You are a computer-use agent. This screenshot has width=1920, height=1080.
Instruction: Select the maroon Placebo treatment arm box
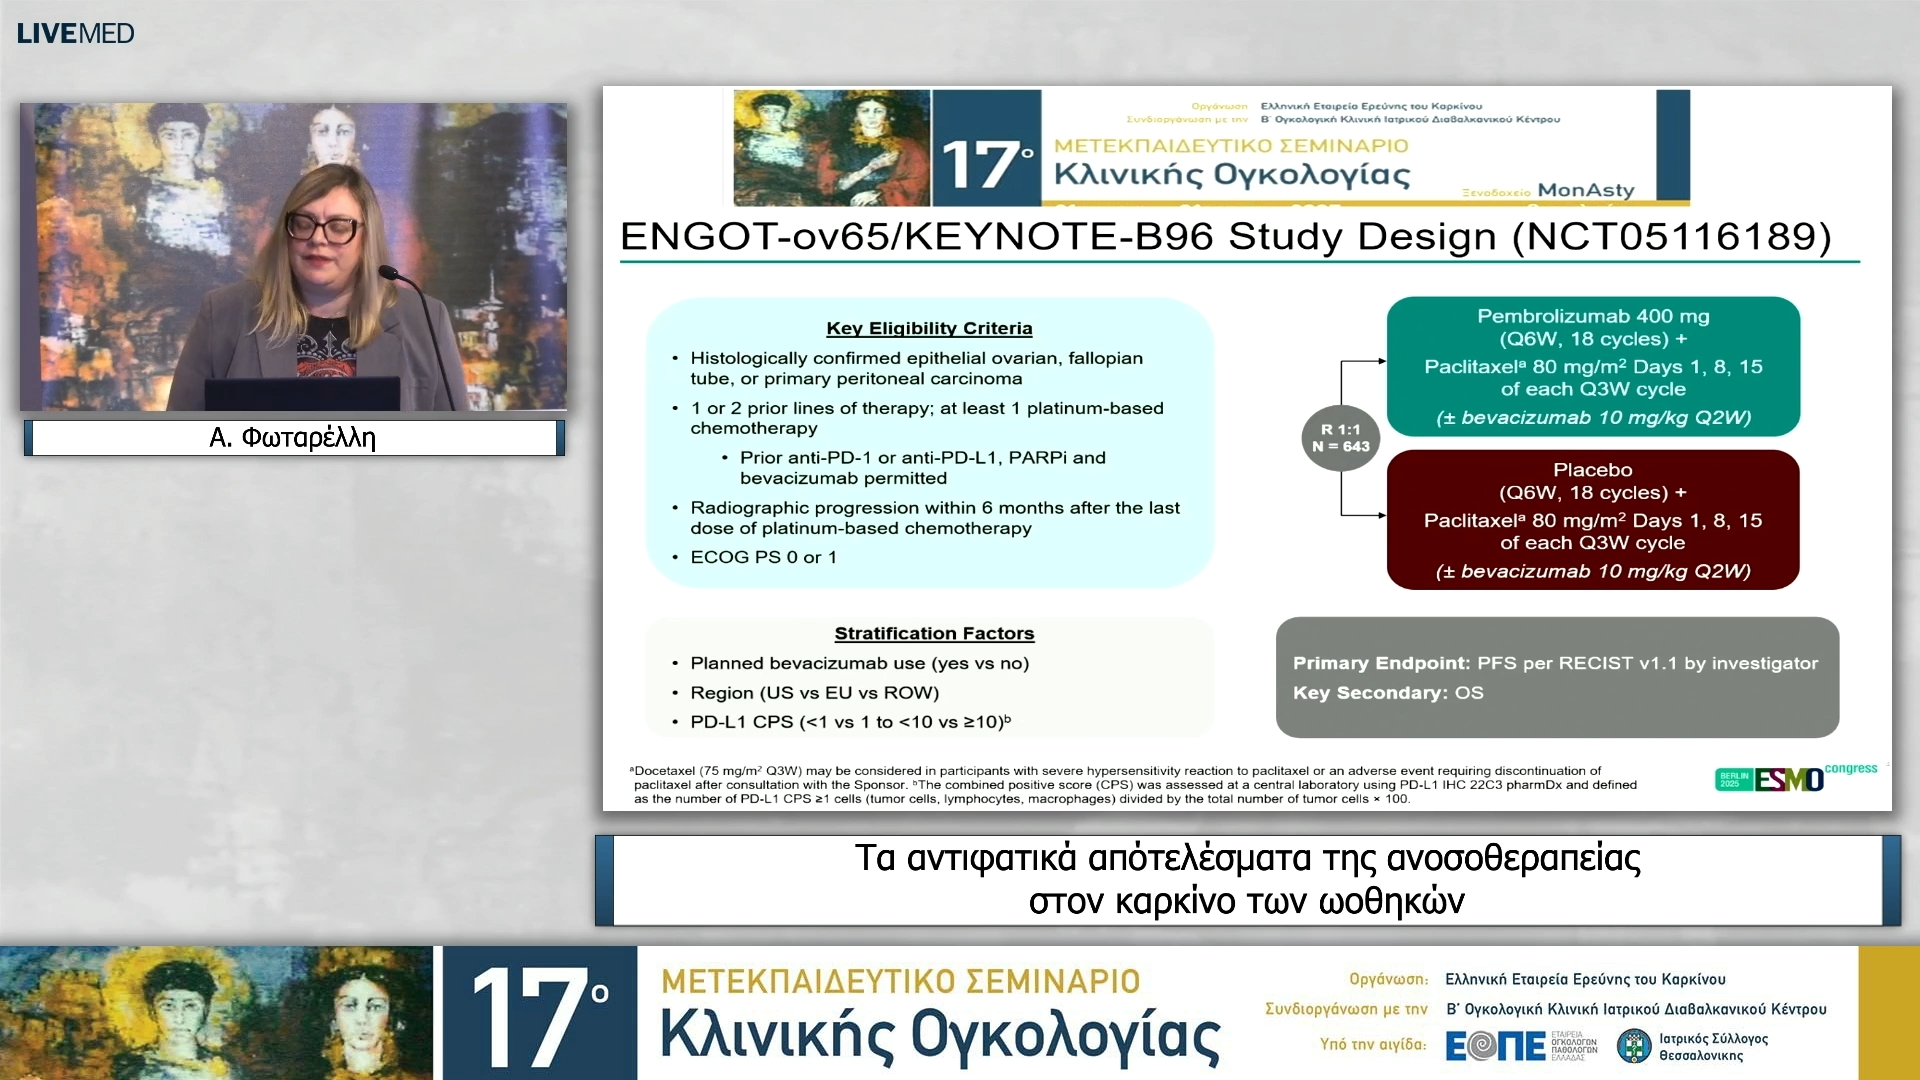click(1593, 520)
